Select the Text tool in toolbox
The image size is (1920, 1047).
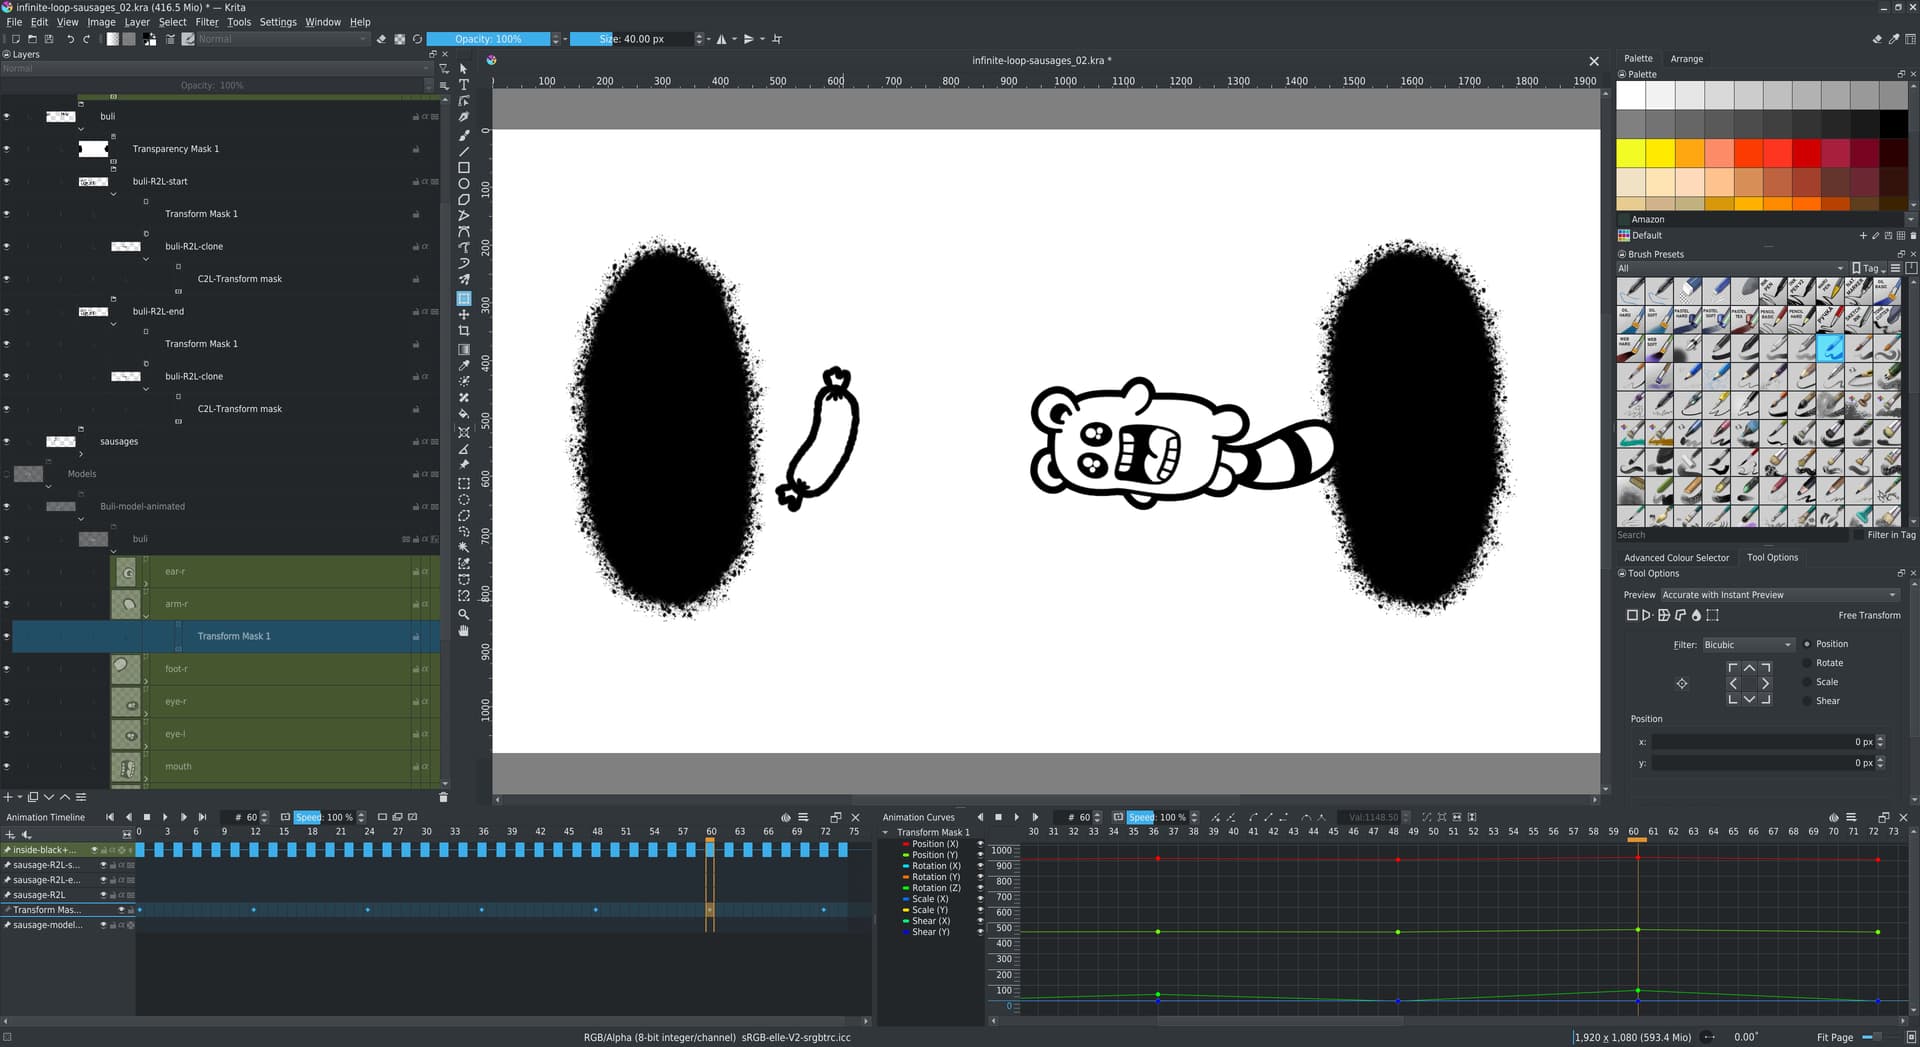coord(464,85)
